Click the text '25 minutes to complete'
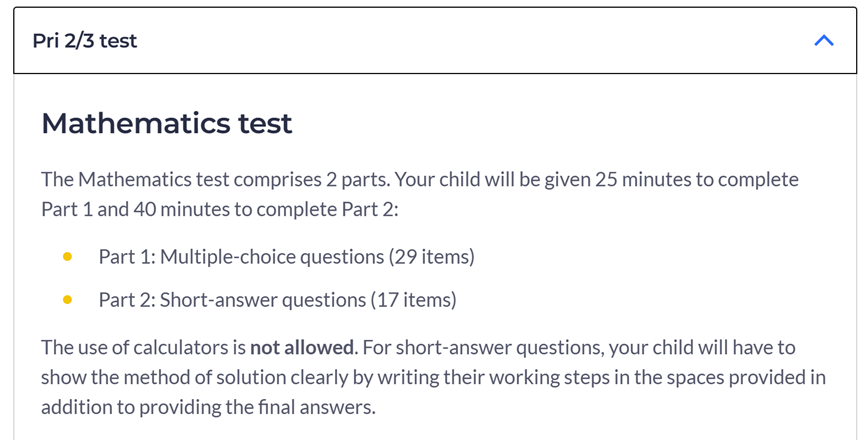The width and height of the screenshot is (865, 440). [x=697, y=179]
